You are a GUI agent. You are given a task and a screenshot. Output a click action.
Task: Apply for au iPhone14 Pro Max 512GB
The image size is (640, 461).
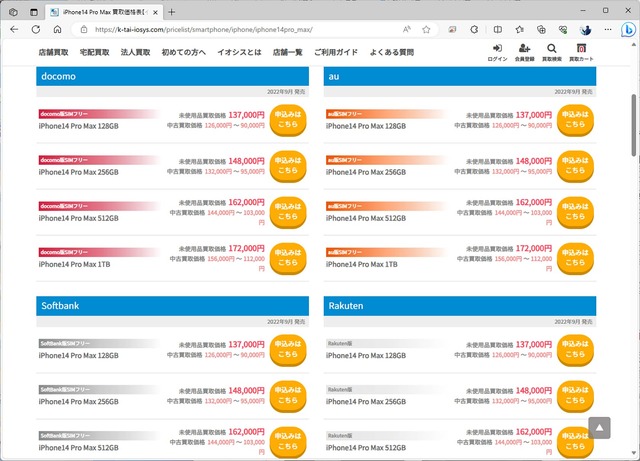tap(575, 212)
